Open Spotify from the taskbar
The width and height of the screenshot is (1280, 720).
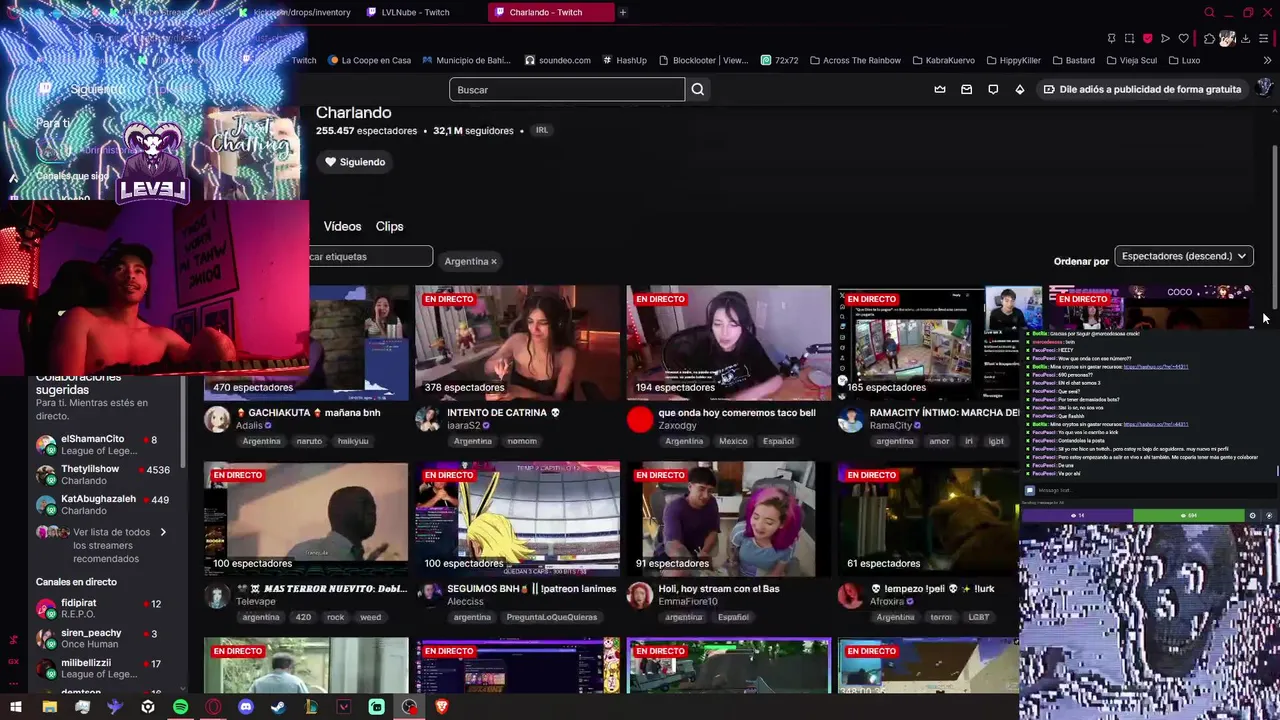point(180,707)
